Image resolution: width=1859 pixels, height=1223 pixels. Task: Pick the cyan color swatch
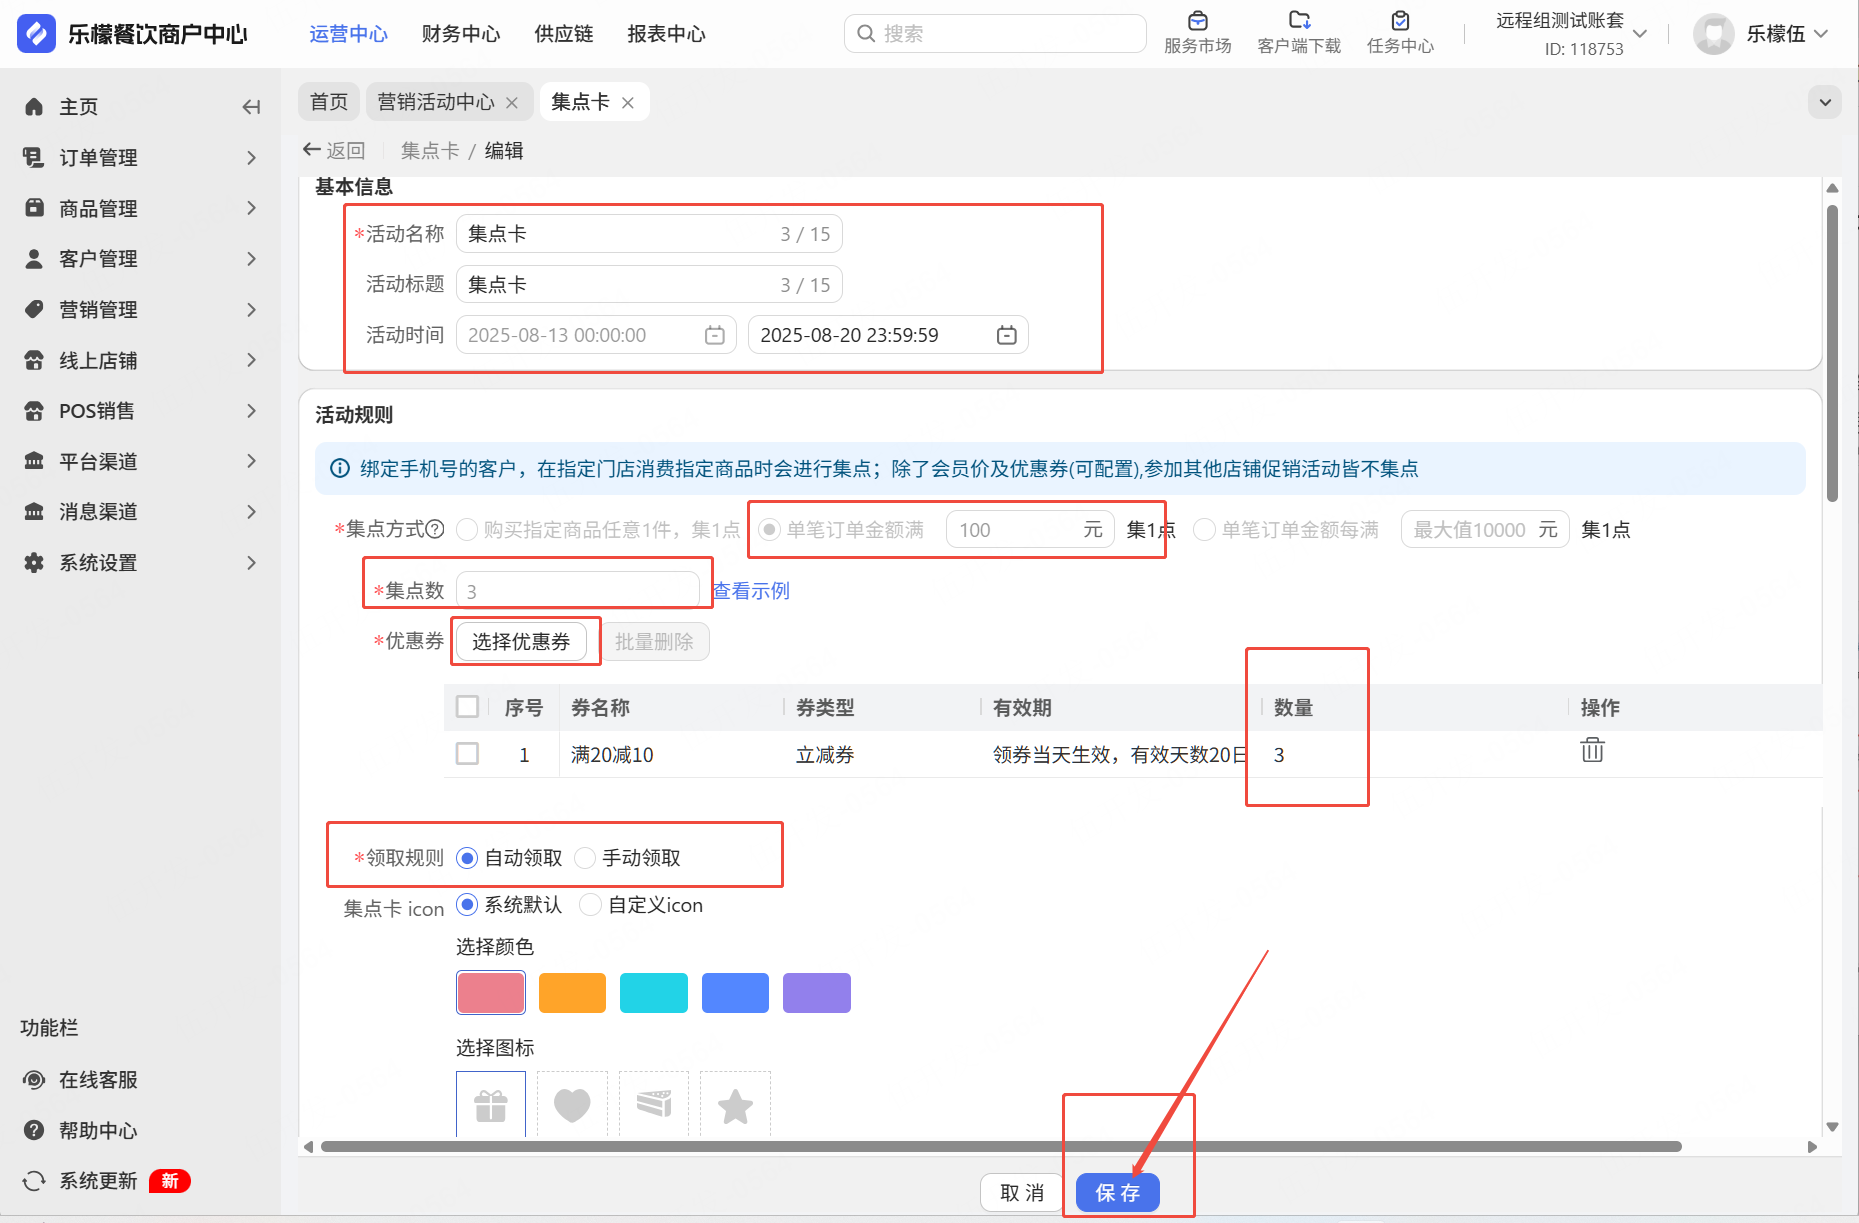click(654, 993)
